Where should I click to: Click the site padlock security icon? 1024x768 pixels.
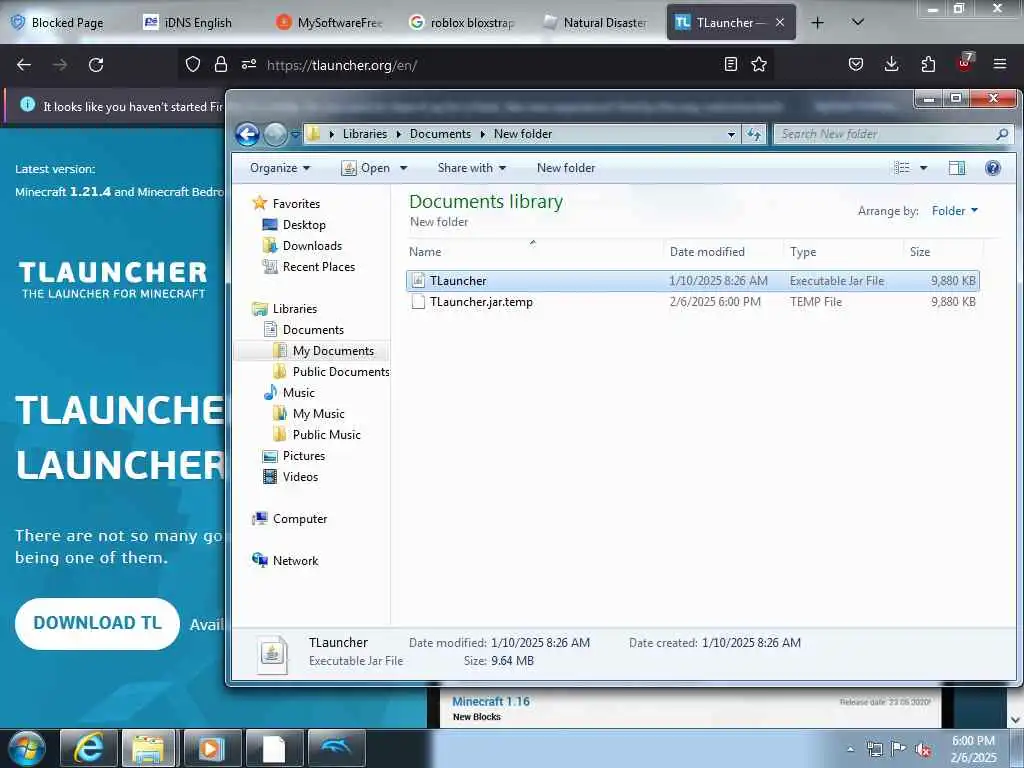pyautogui.click(x=221, y=64)
